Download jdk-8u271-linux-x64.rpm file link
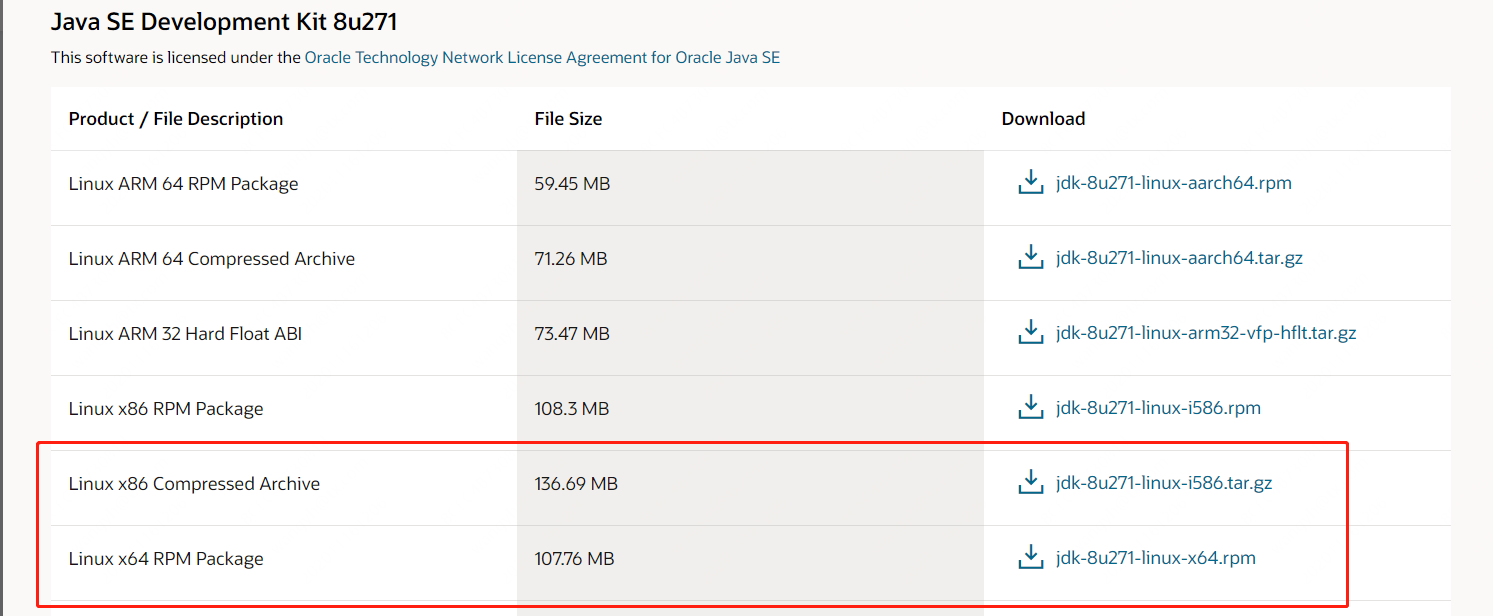 [x=1156, y=558]
